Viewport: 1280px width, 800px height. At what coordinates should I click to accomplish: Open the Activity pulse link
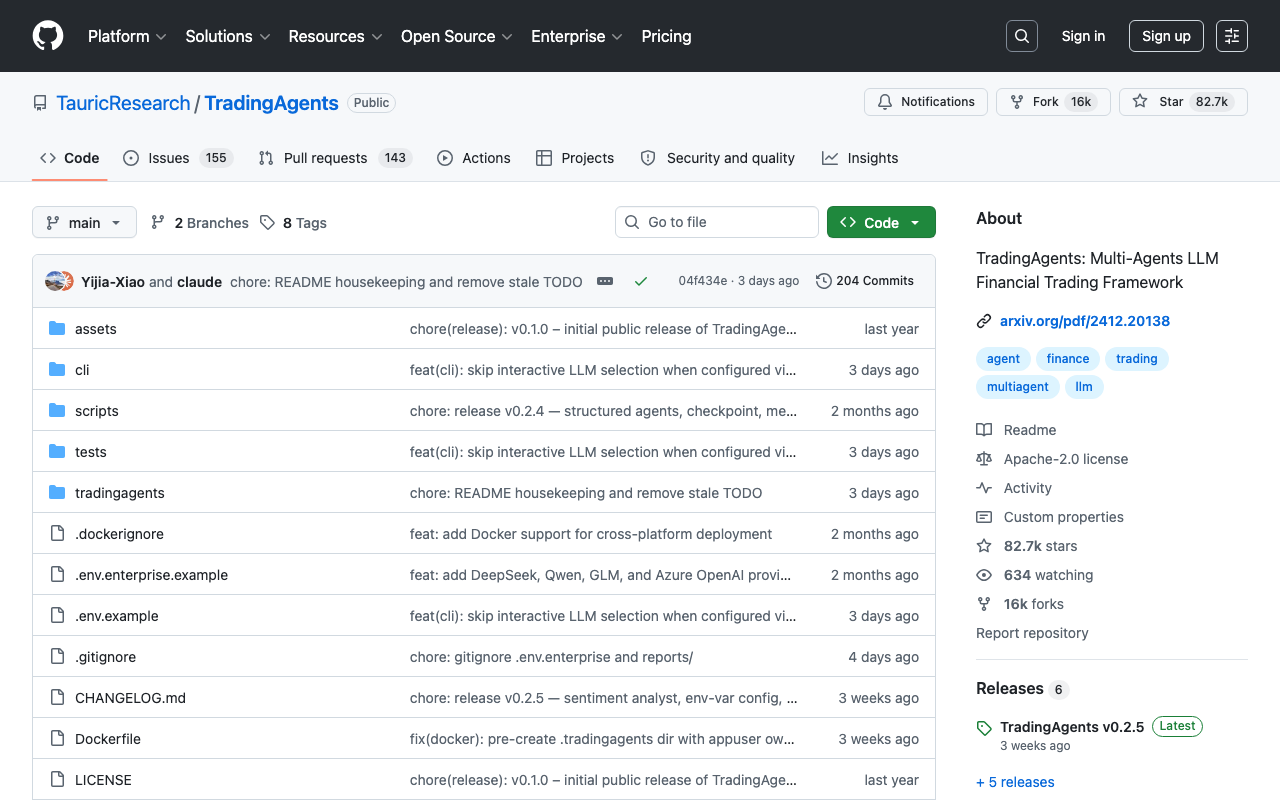pos(1014,488)
